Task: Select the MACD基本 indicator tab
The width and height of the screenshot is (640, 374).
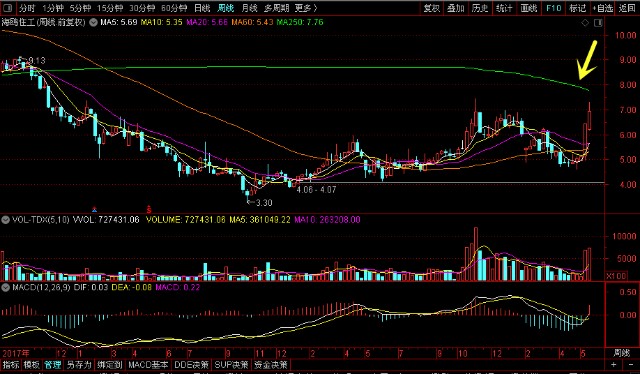Action: click(148, 365)
